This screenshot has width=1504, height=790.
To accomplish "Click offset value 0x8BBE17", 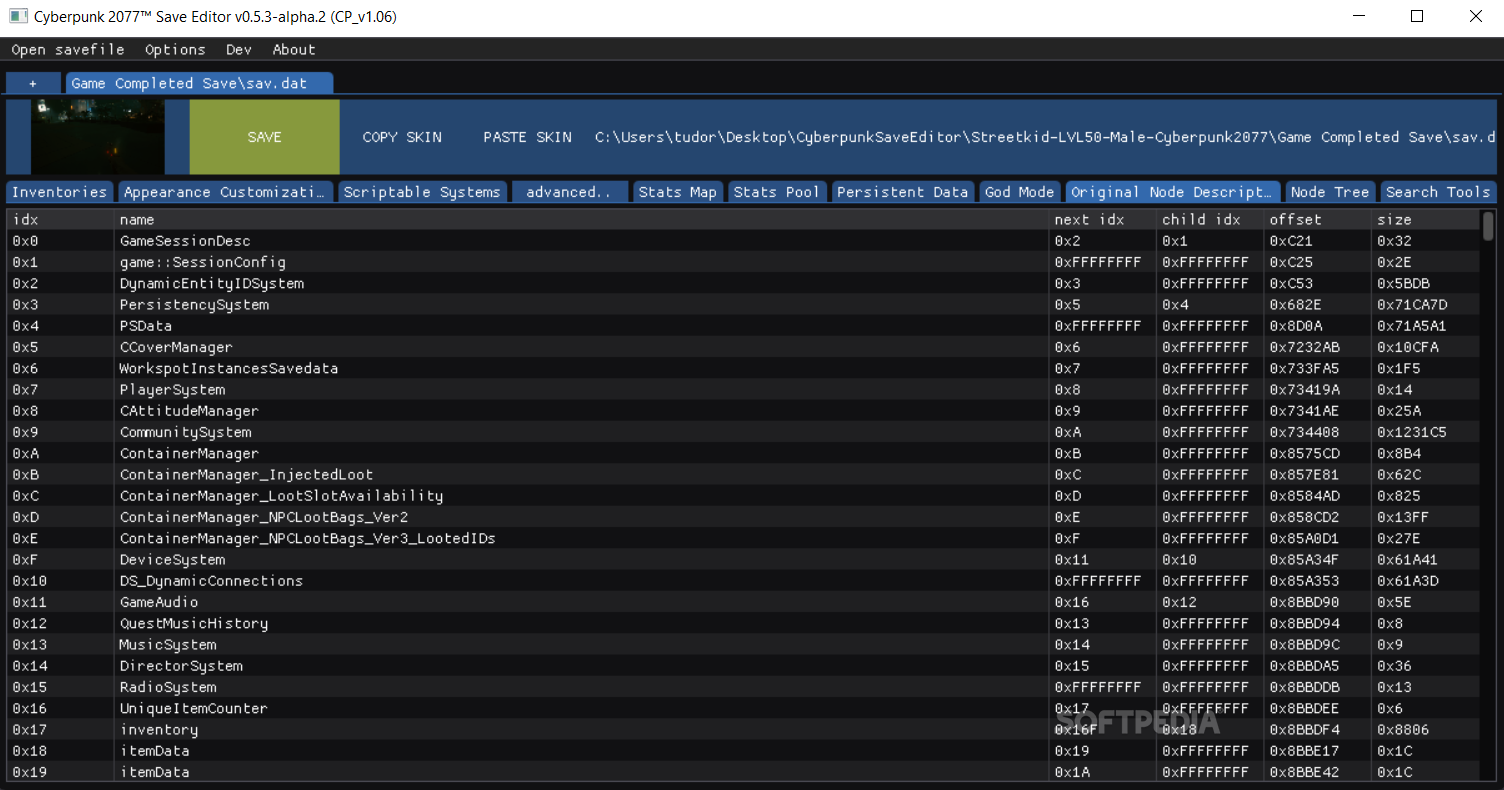I will 1305,751.
